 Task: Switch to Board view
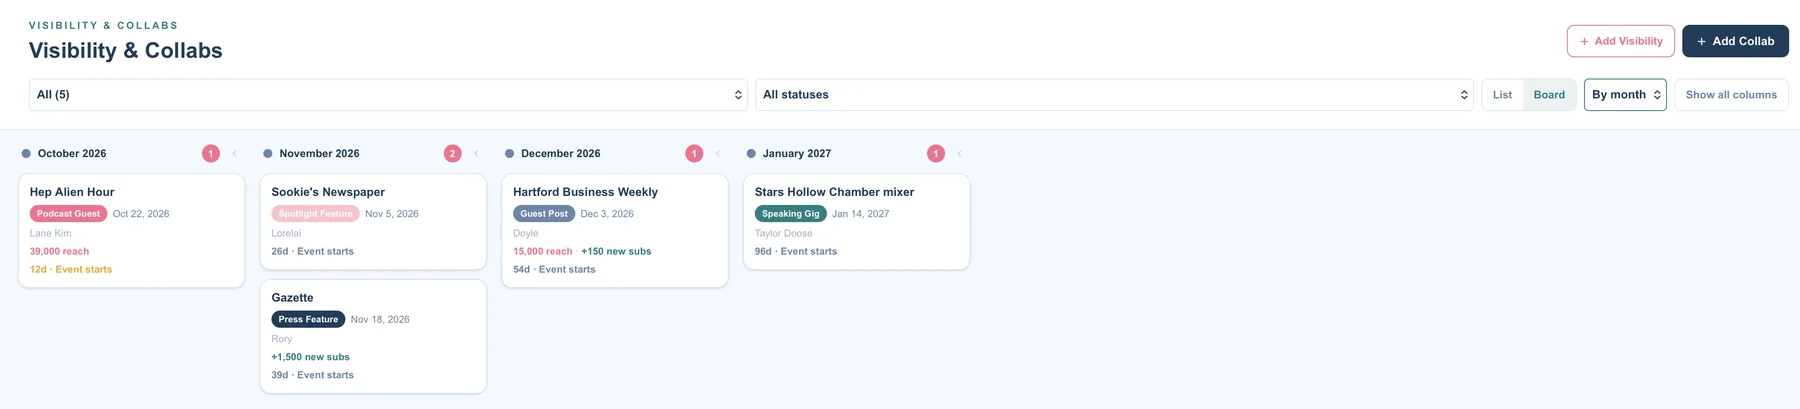[x=1549, y=95]
